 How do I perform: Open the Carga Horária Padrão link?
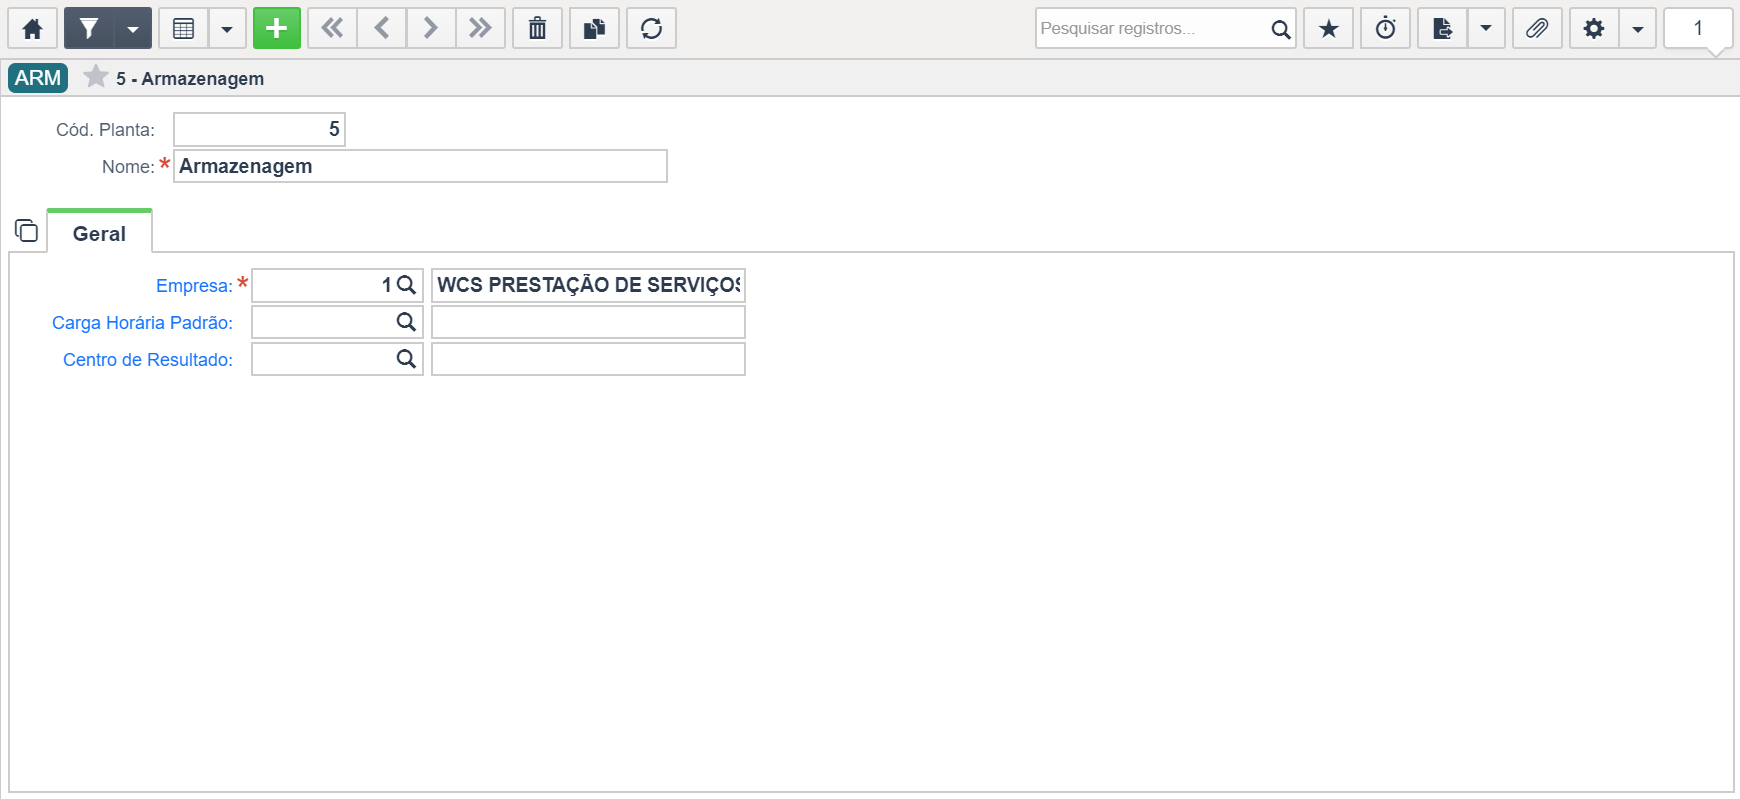(x=142, y=323)
